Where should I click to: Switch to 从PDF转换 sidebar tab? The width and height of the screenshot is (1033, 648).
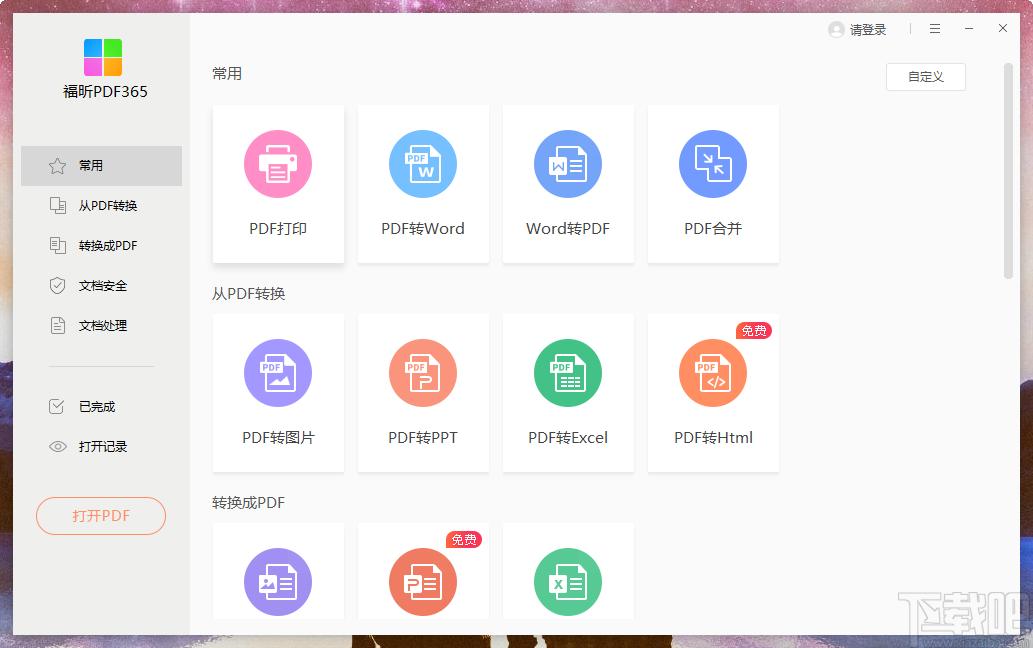(101, 205)
